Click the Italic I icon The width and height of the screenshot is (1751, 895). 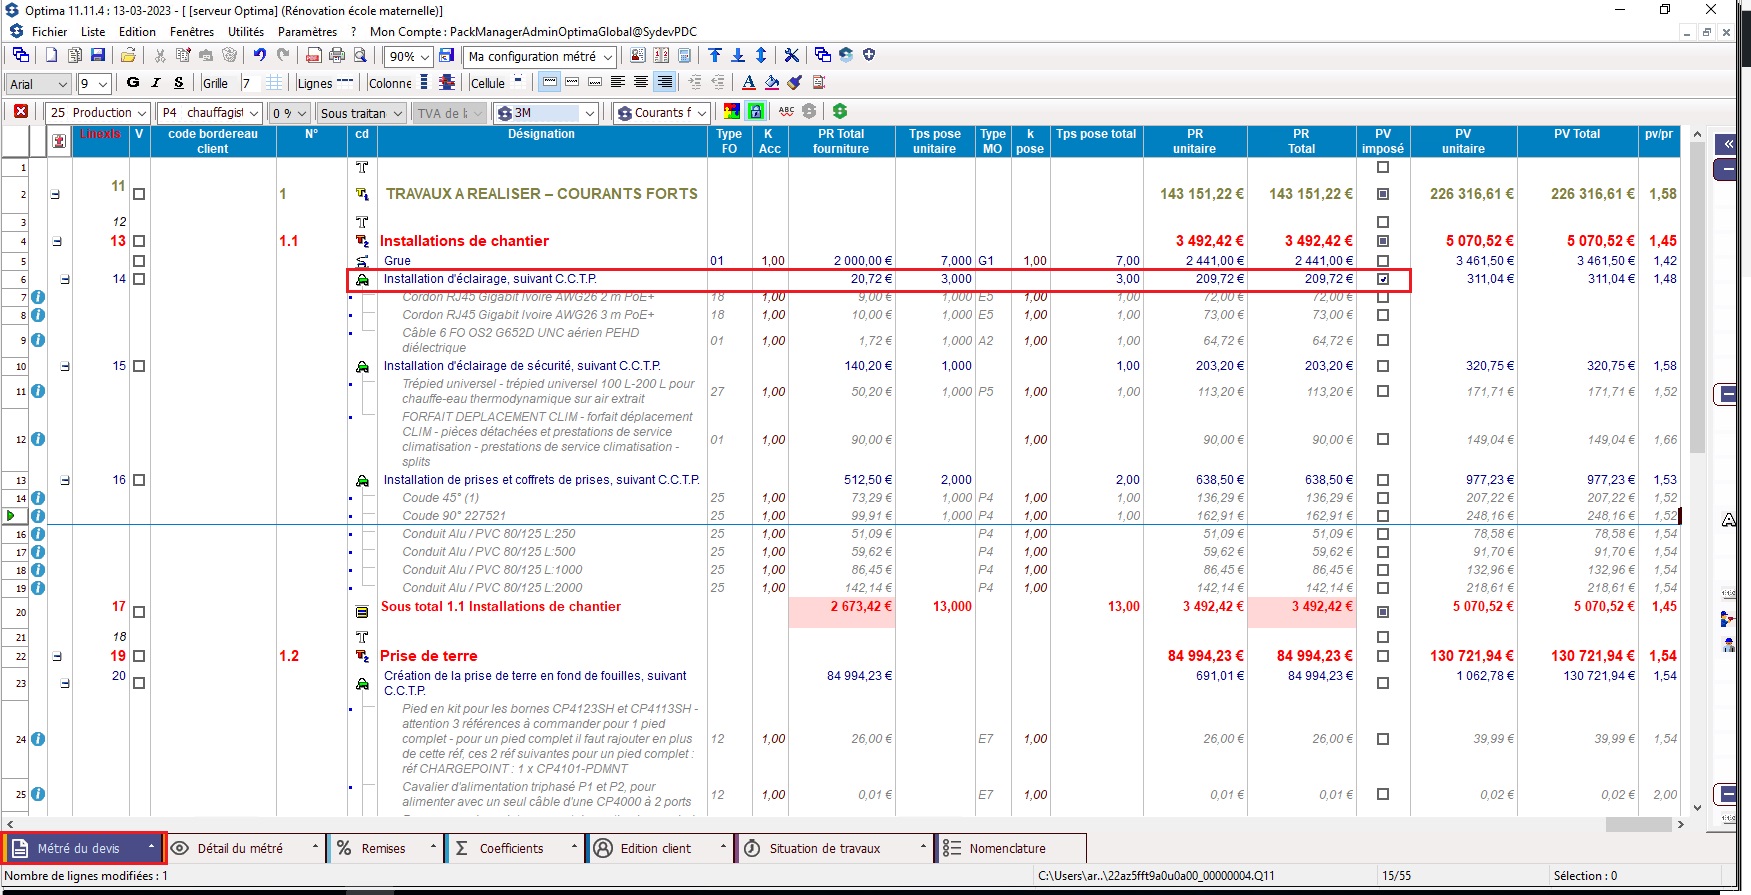(156, 83)
